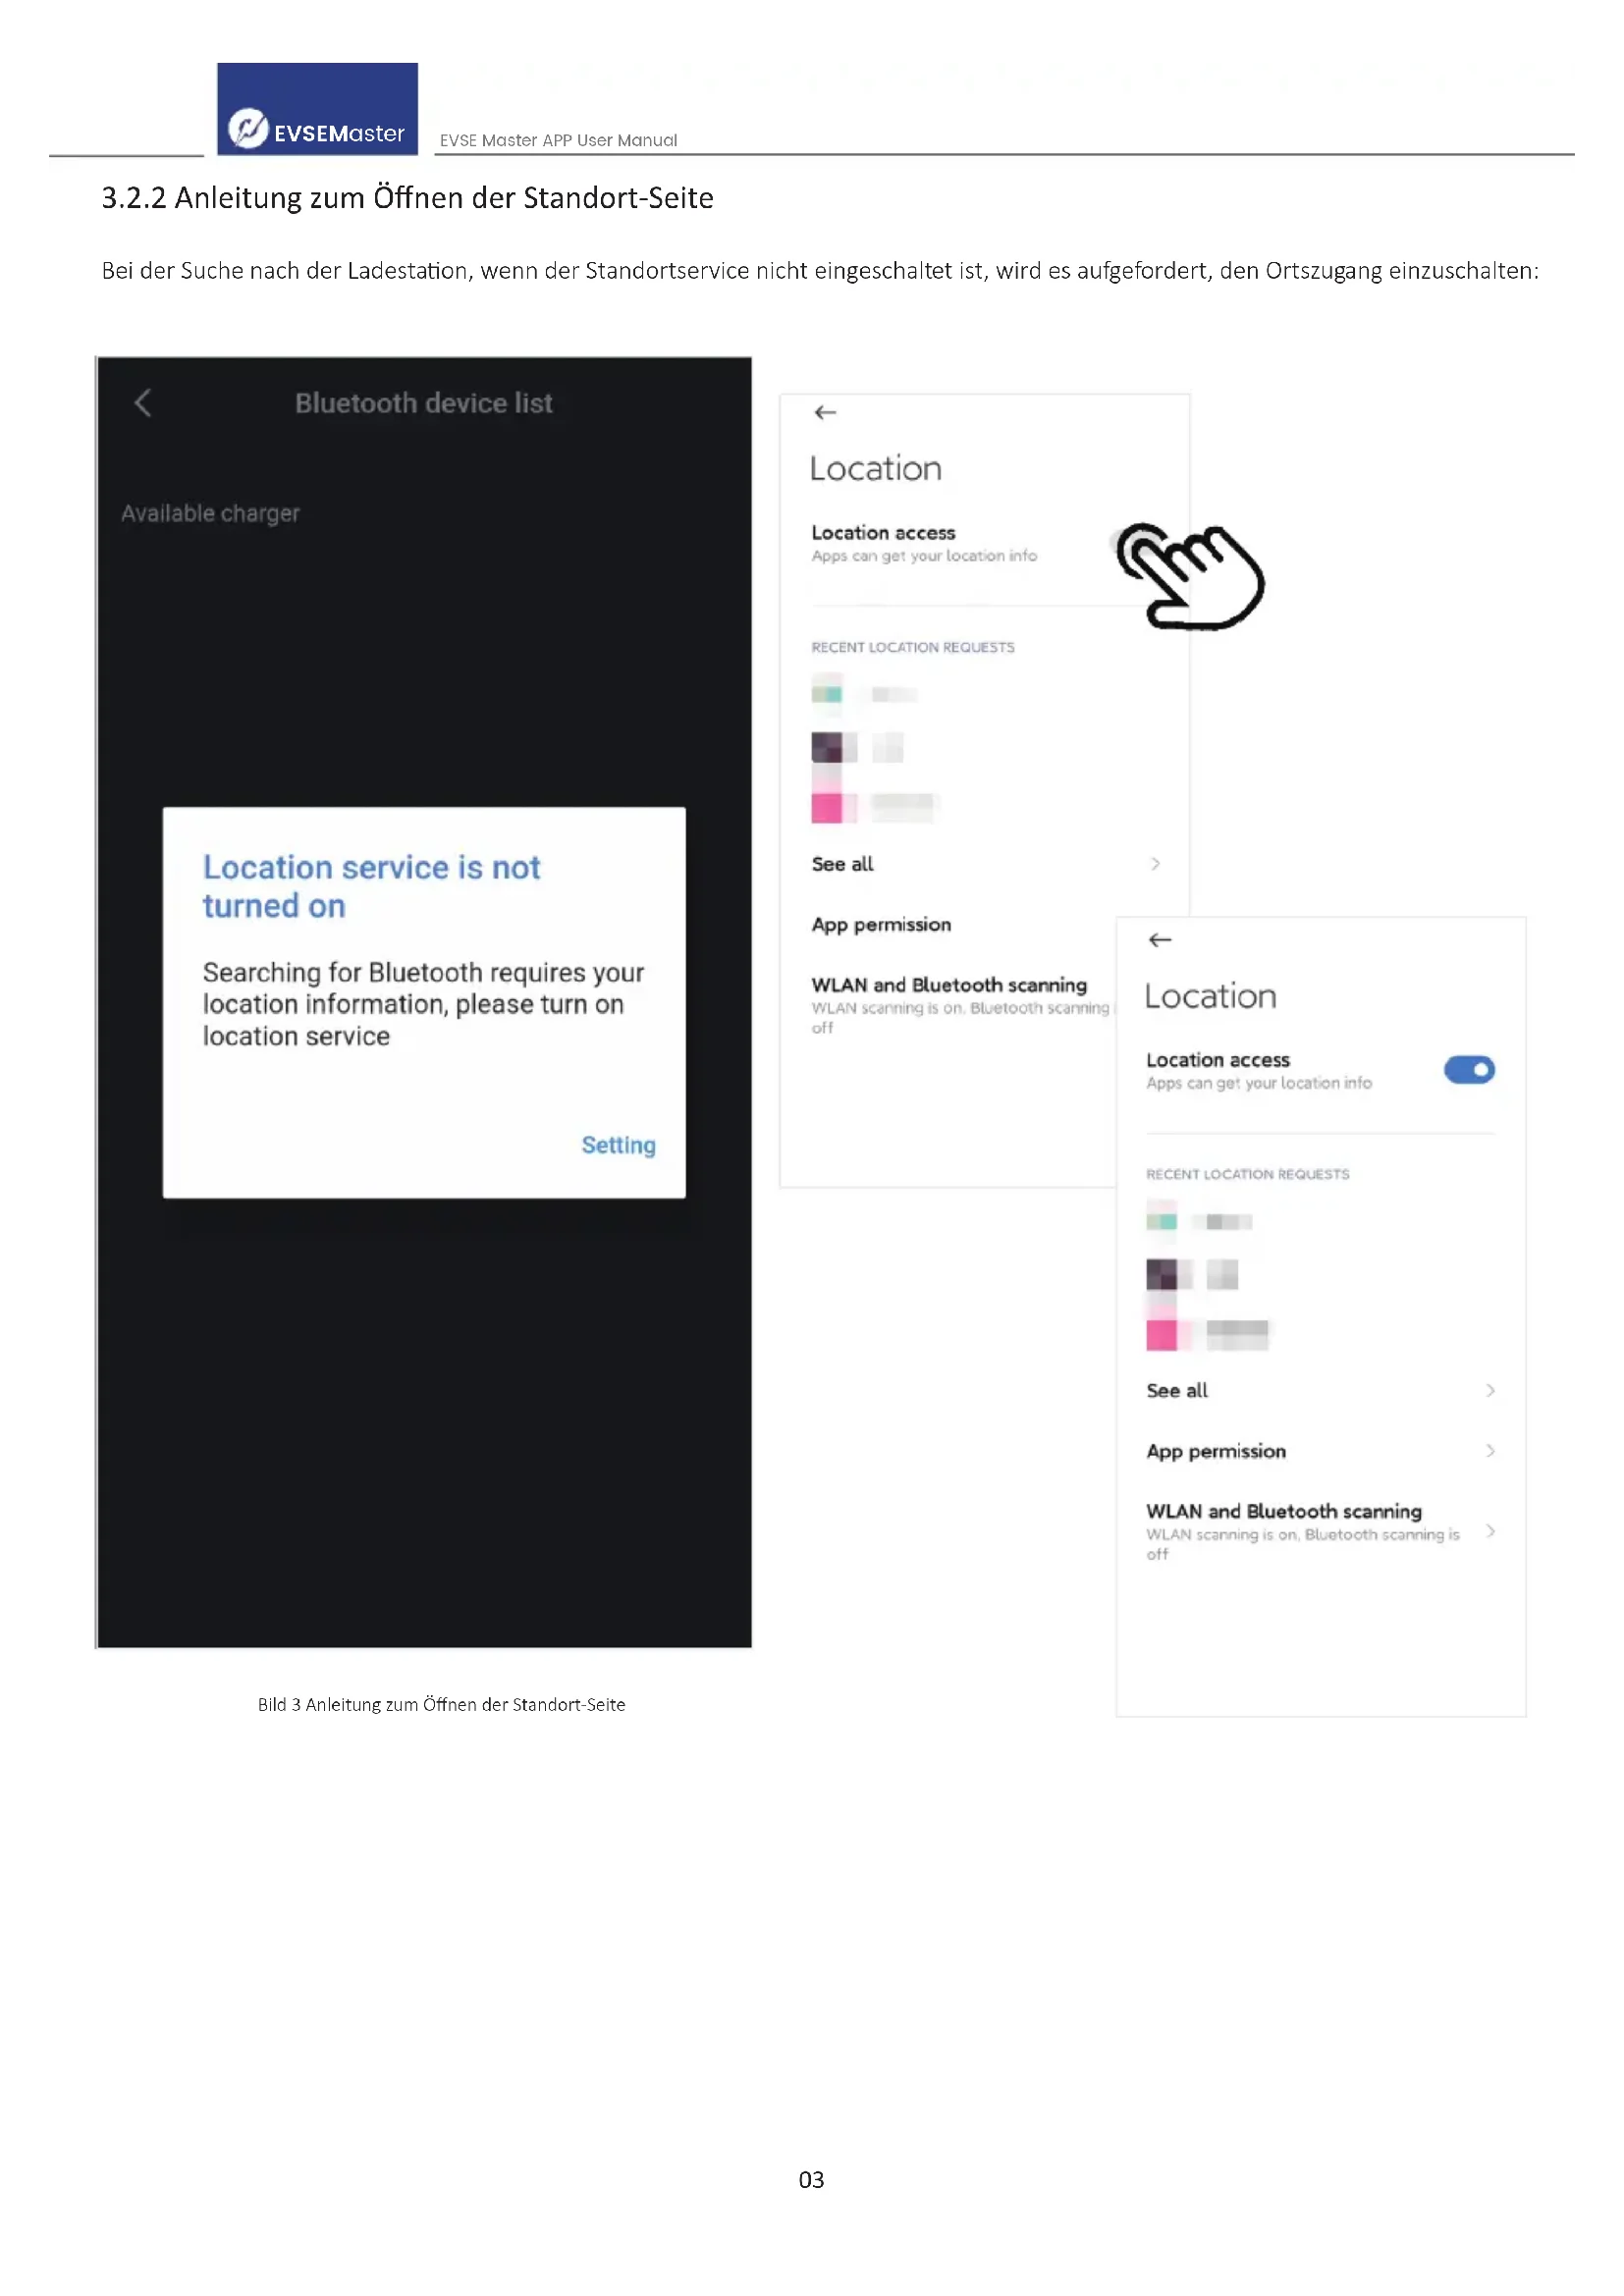Click the Bluetooth device list title
This screenshot has height=2296, width=1624.
click(424, 403)
